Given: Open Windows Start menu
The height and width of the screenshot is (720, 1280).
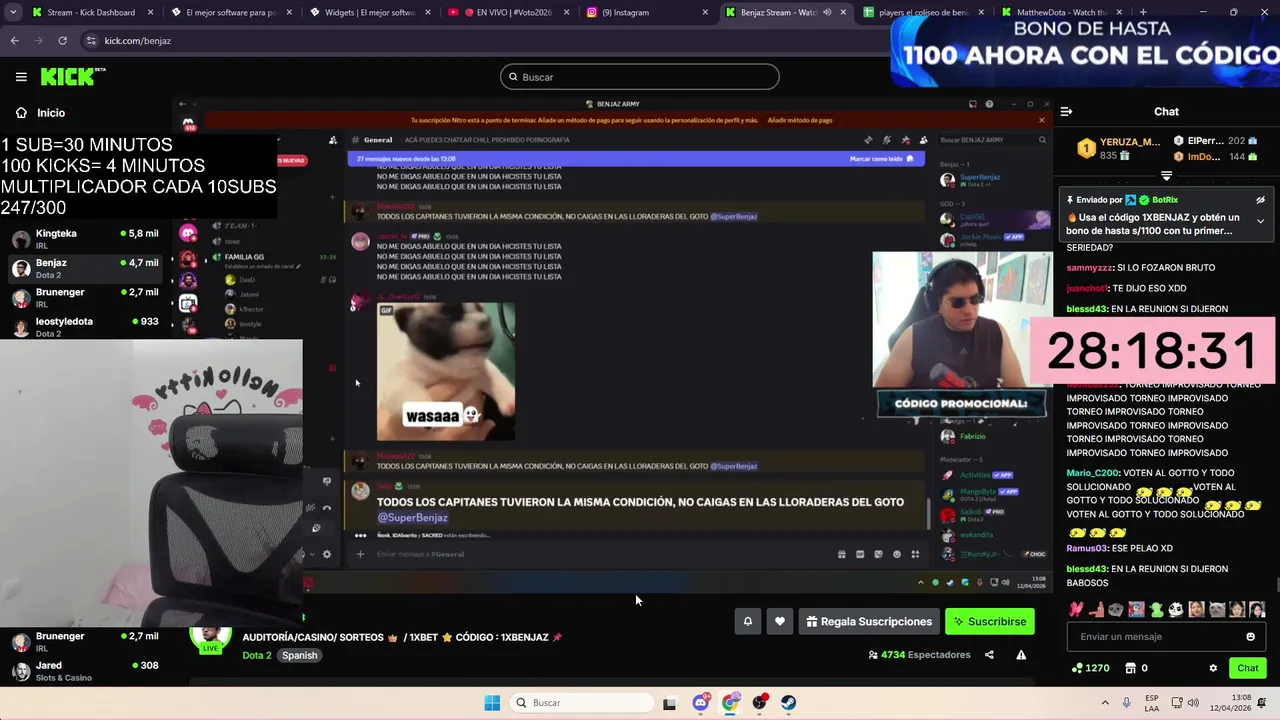Looking at the screenshot, I should point(492,703).
